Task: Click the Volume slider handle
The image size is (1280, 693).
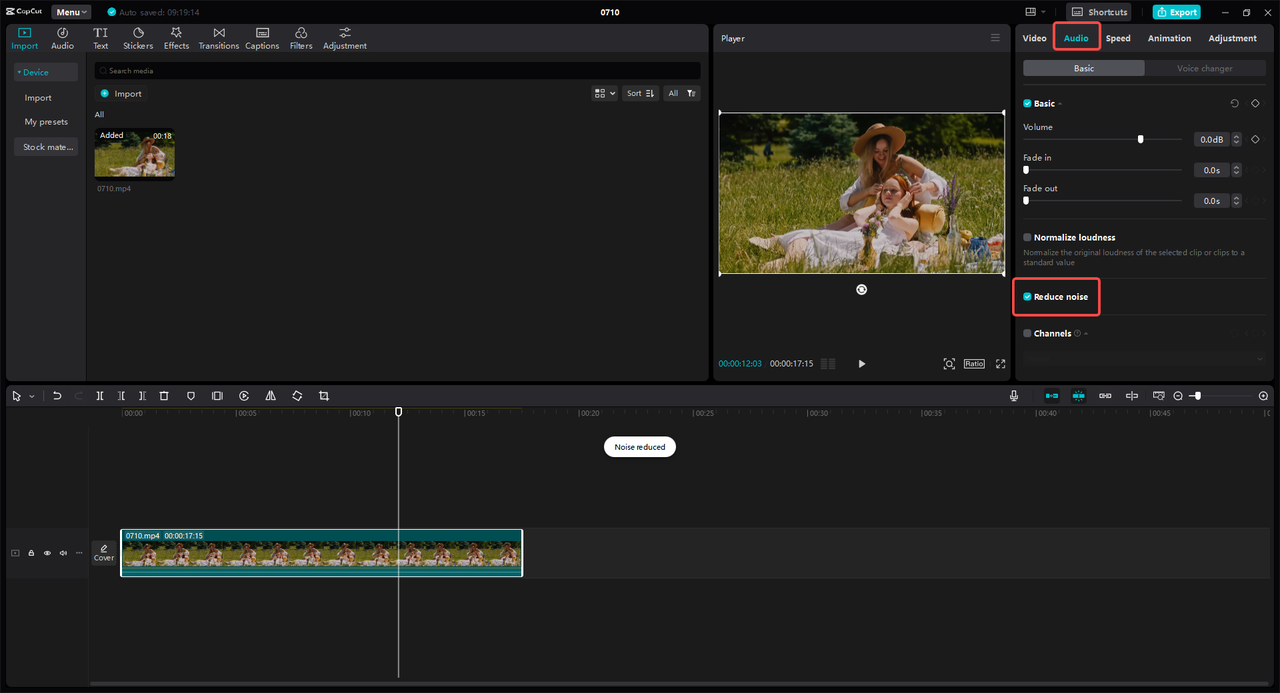Action: pos(1140,140)
